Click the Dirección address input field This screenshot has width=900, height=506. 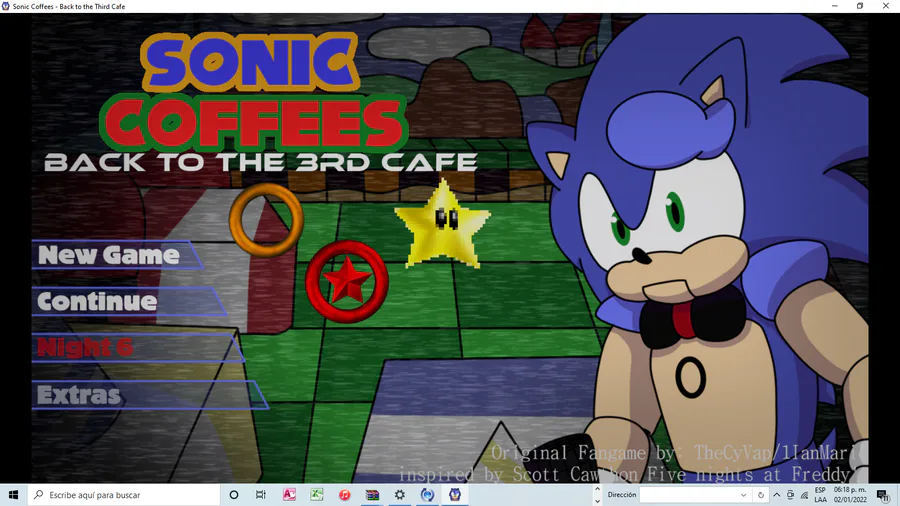[x=688, y=495]
